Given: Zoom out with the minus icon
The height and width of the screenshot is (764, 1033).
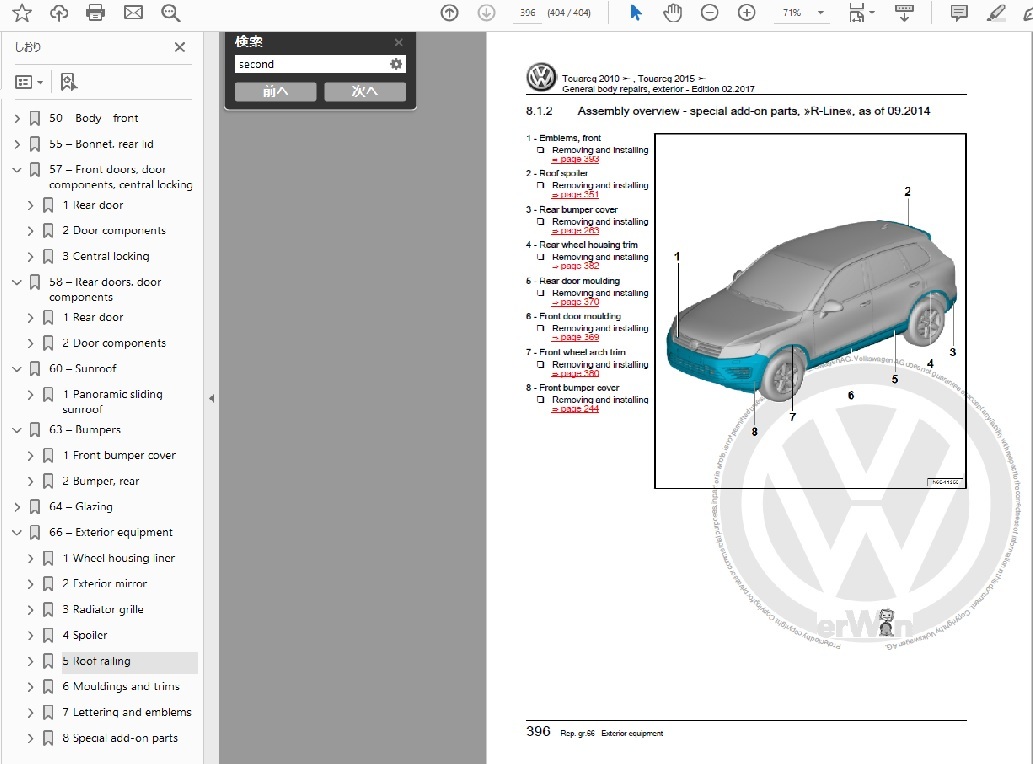Looking at the screenshot, I should coord(710,13).
